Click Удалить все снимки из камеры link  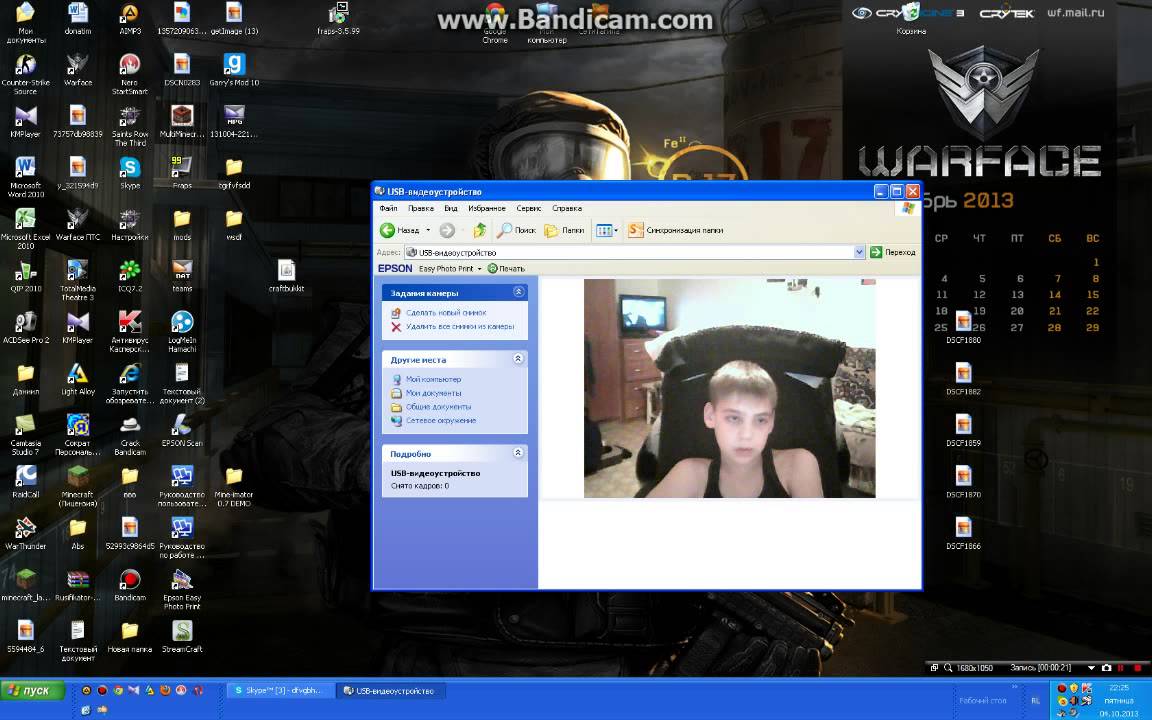click(x=460, y=326)
